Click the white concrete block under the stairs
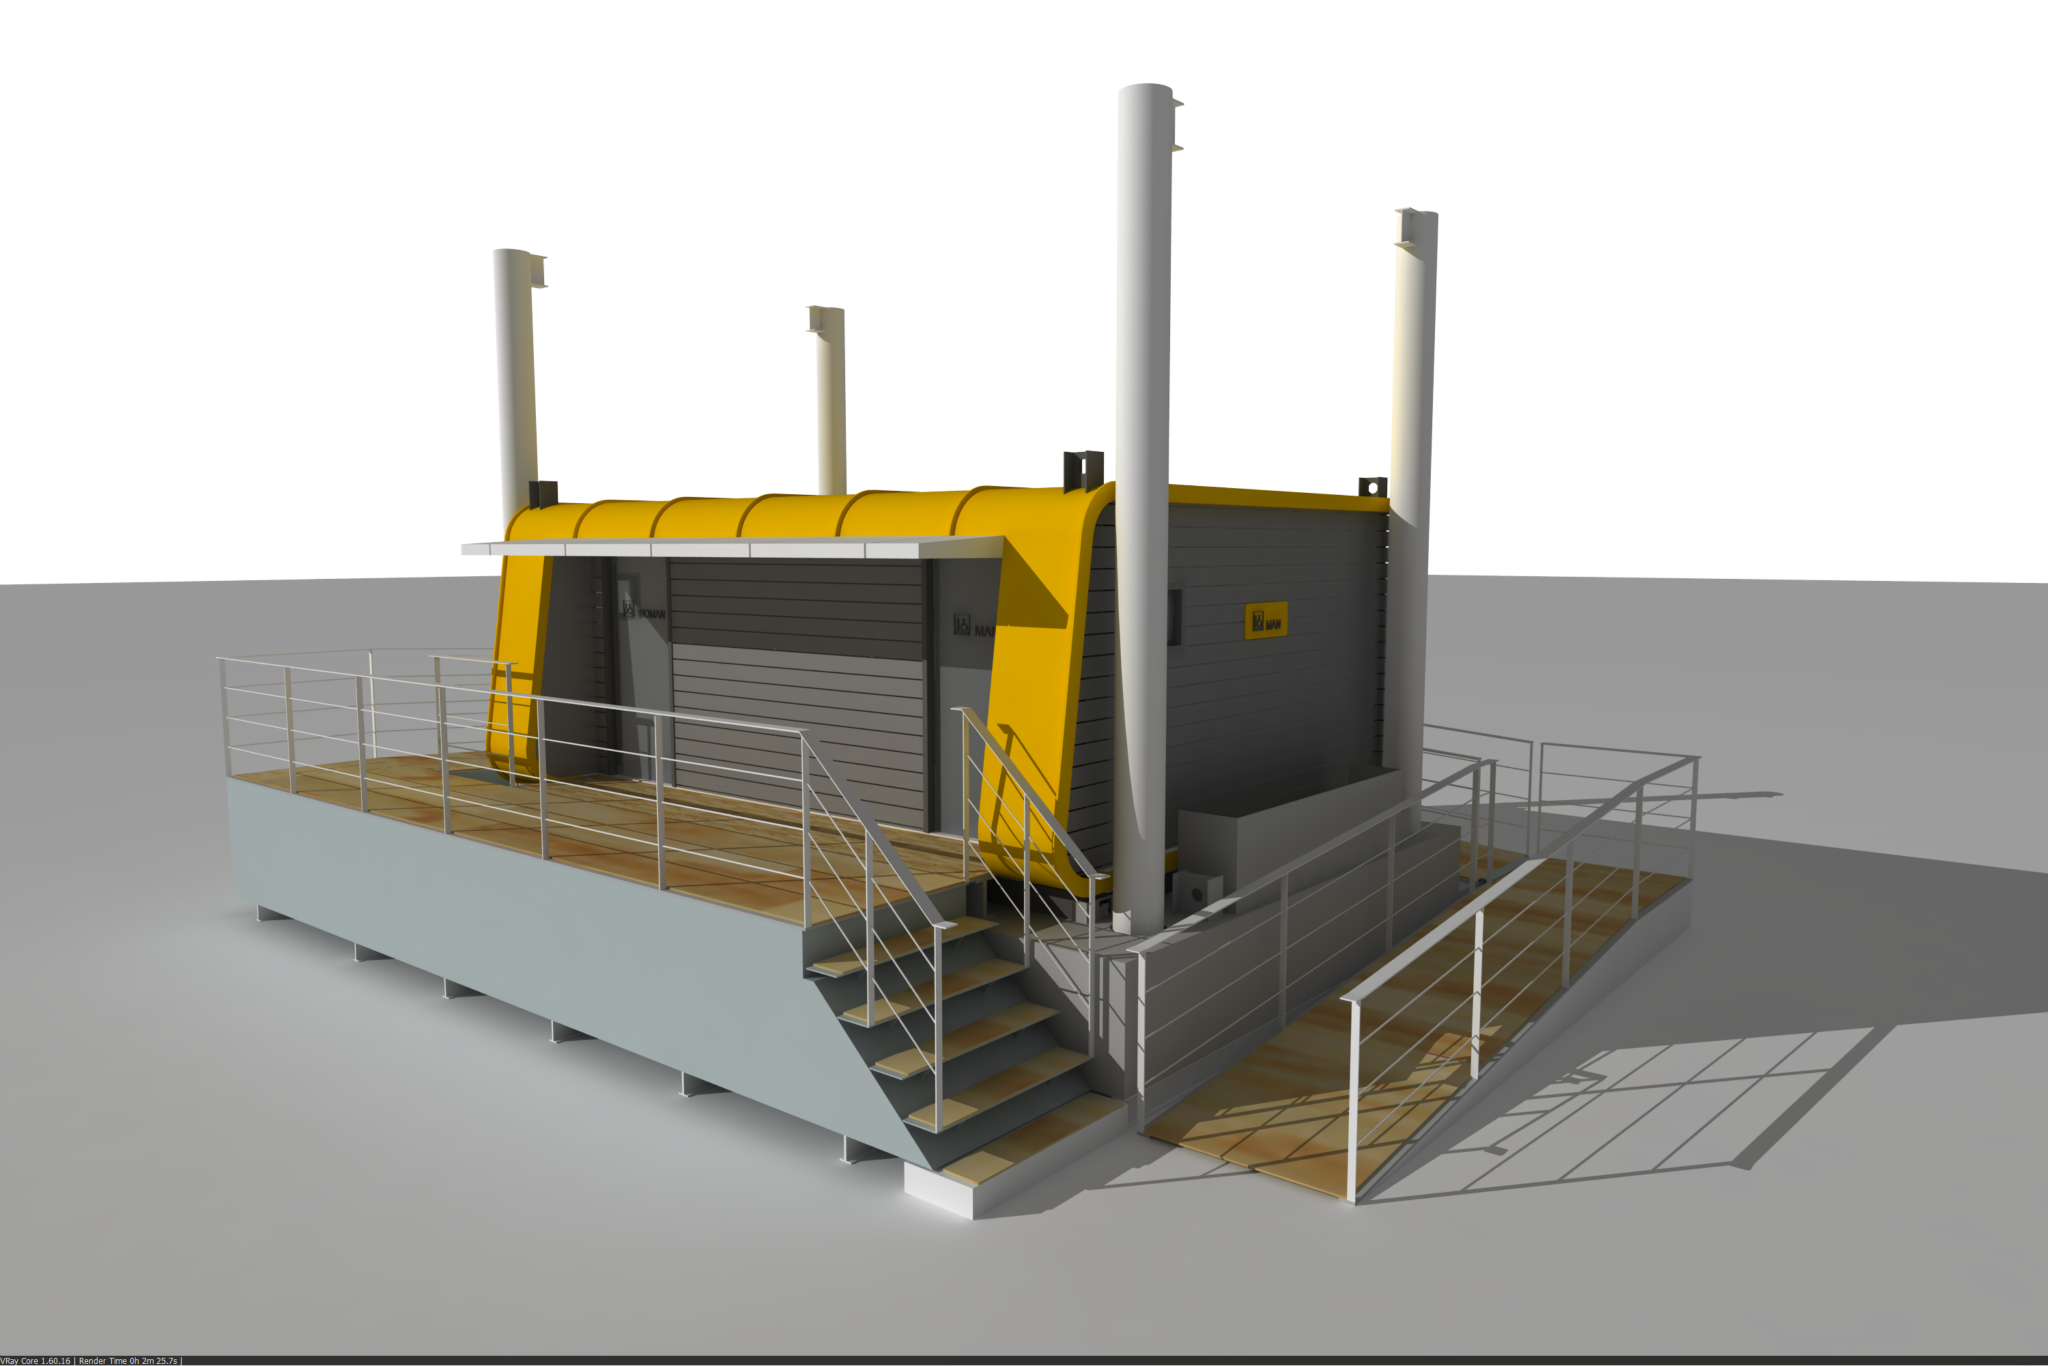Image resolution: width=2048 pixels, height=1366 pixels. 940,1188
